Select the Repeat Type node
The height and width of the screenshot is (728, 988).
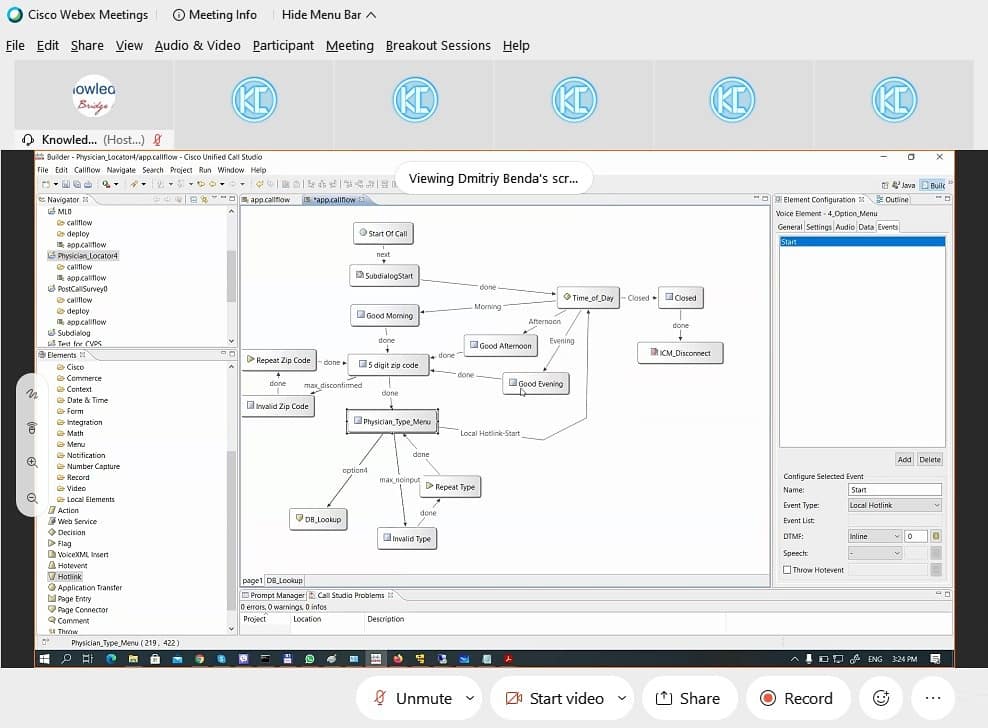450,487
